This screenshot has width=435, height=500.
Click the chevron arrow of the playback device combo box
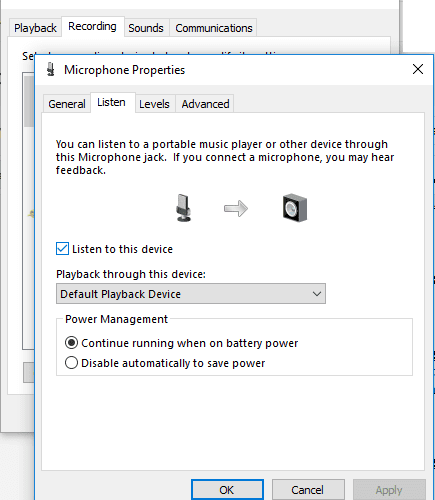(x=317, y=294)
